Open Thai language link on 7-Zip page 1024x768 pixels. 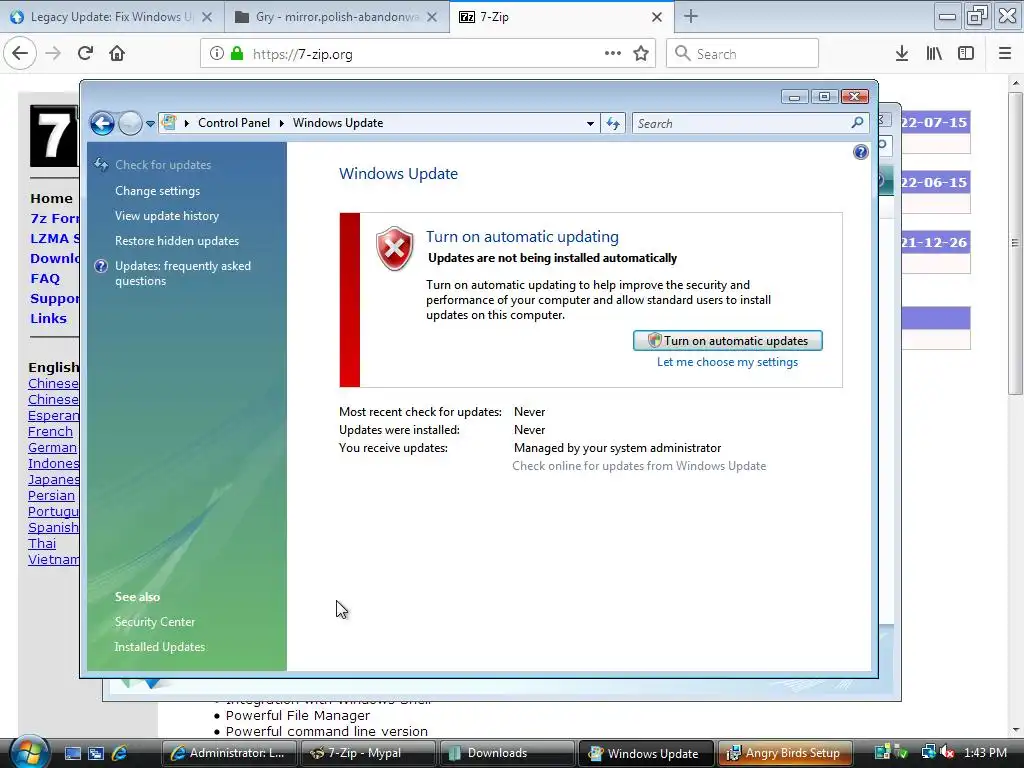42,543
